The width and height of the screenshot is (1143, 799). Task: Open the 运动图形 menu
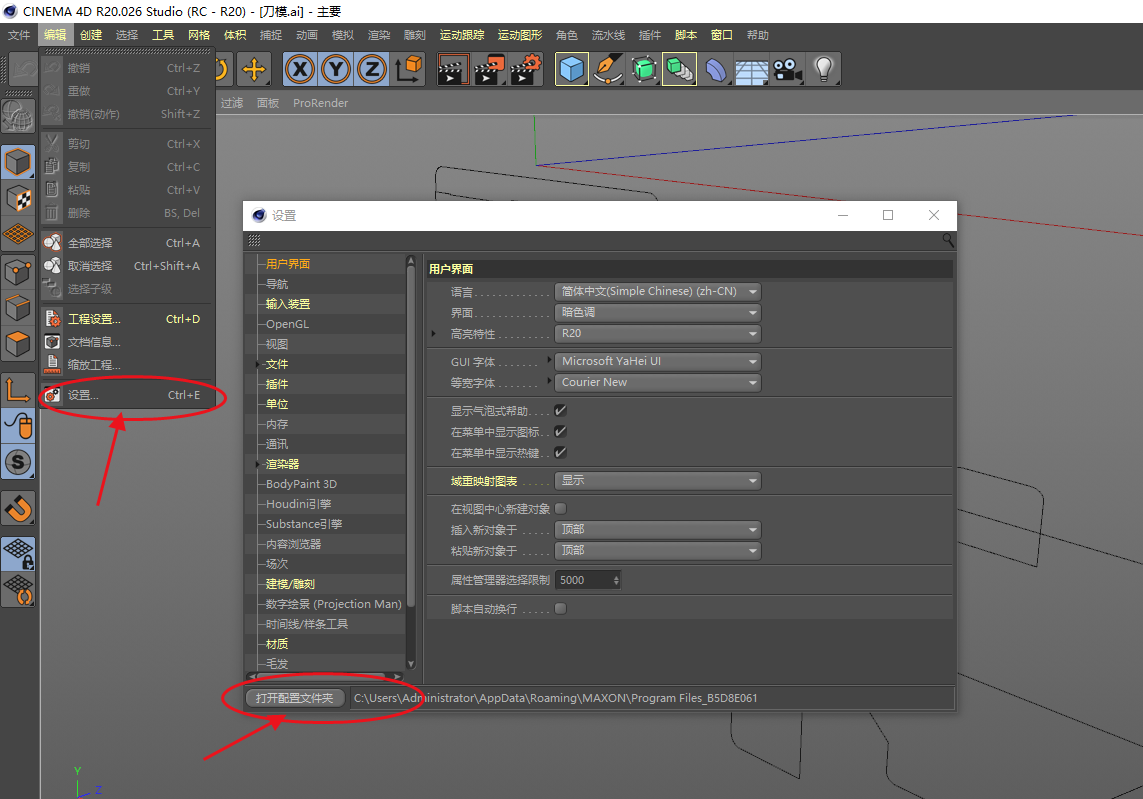point(520,35)
